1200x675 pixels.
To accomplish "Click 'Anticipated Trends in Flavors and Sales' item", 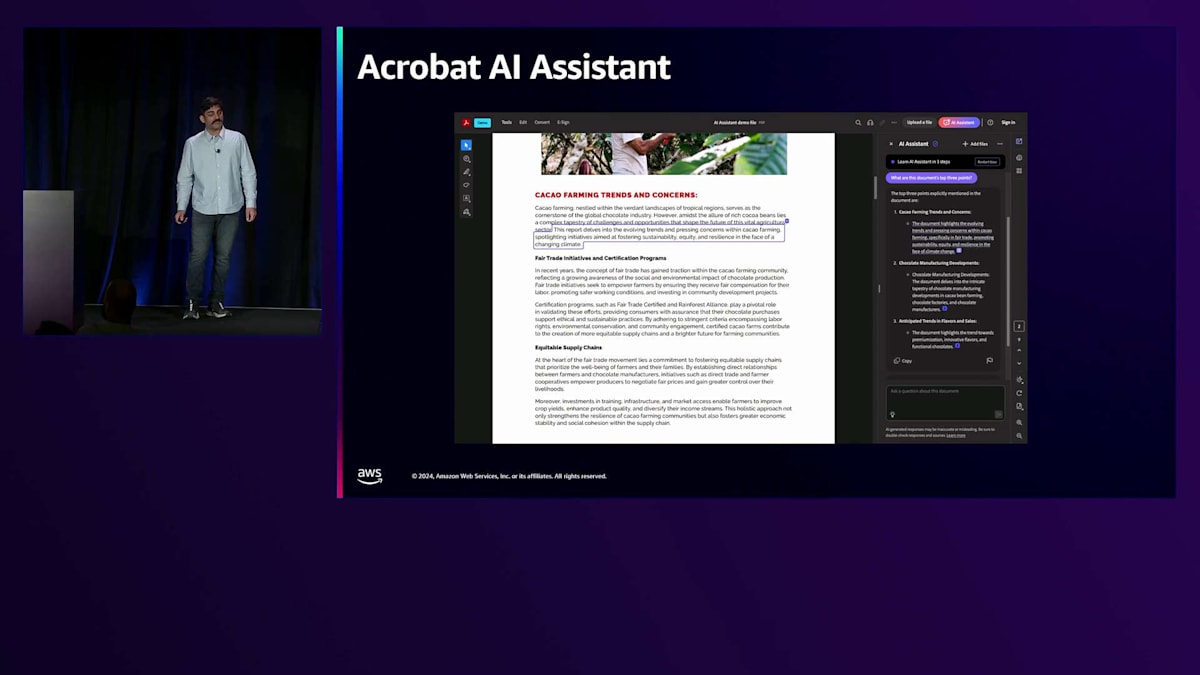I will (937, 321).
